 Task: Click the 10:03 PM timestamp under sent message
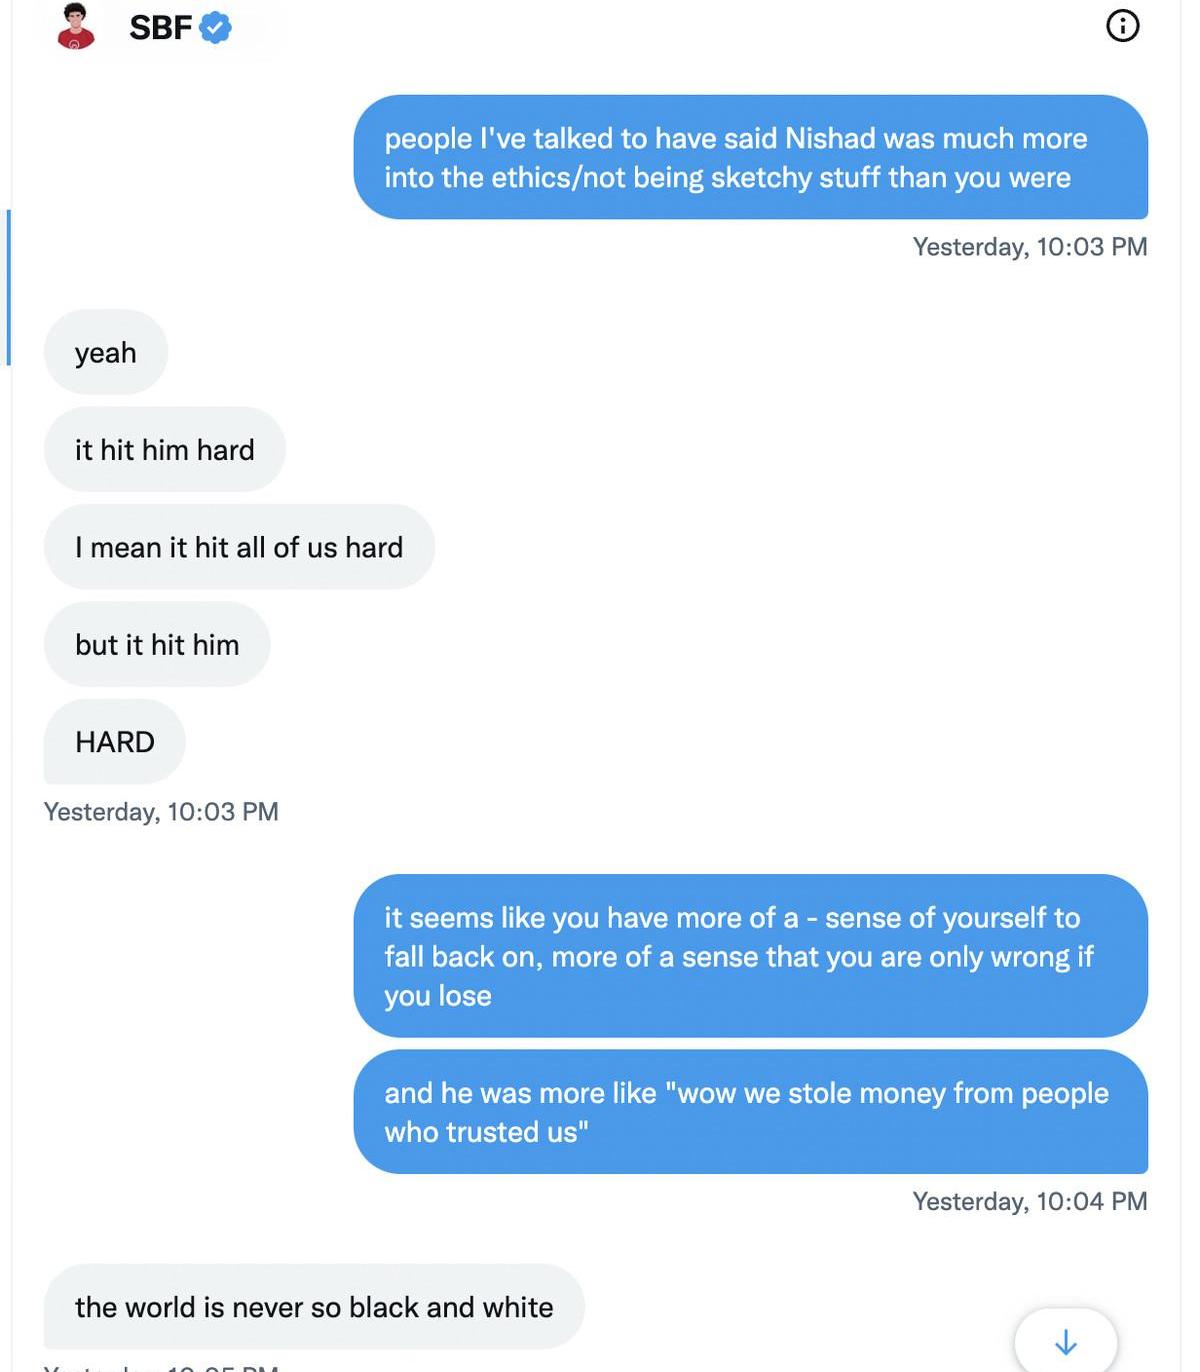[1029, 246]
